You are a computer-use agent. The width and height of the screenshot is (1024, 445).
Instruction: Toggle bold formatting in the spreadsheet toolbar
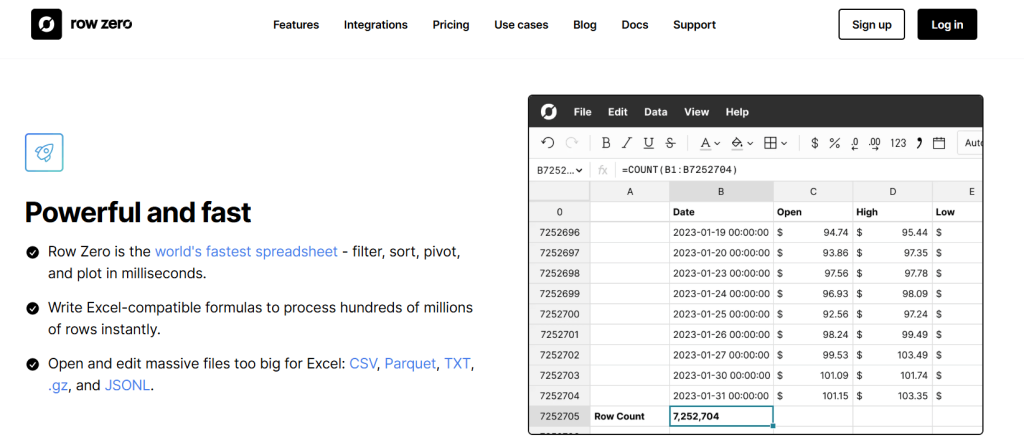tap(606, 143)
